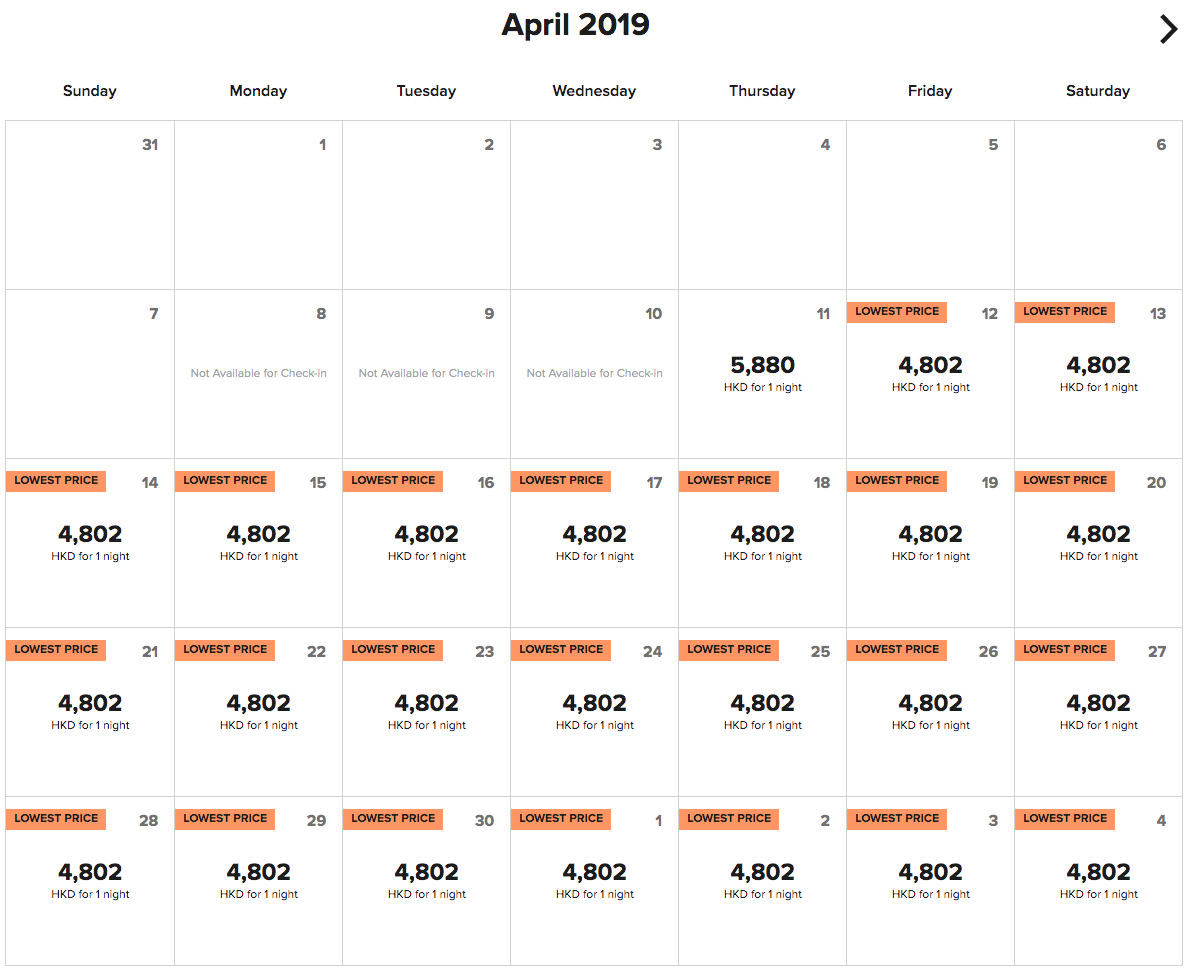
Task: Select Monday April 22 rate
Action: (x=258, y=711)
